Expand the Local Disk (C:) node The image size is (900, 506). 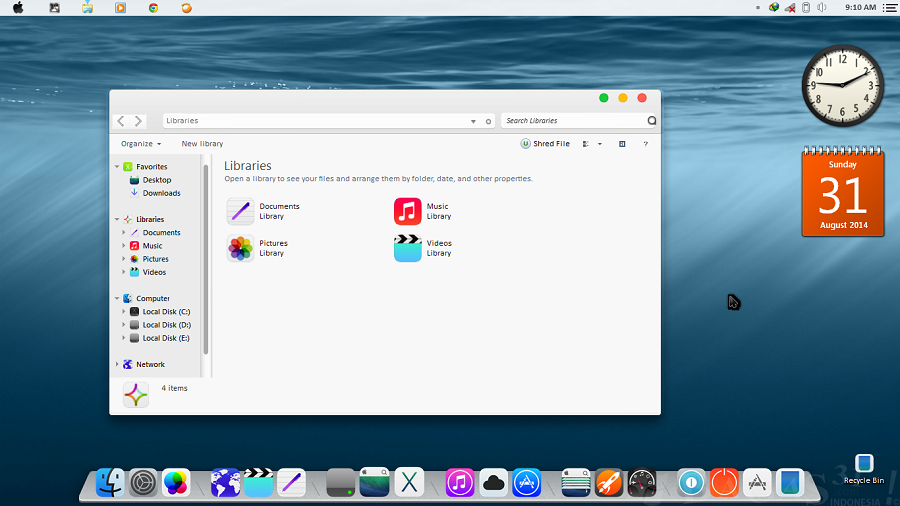124,312
